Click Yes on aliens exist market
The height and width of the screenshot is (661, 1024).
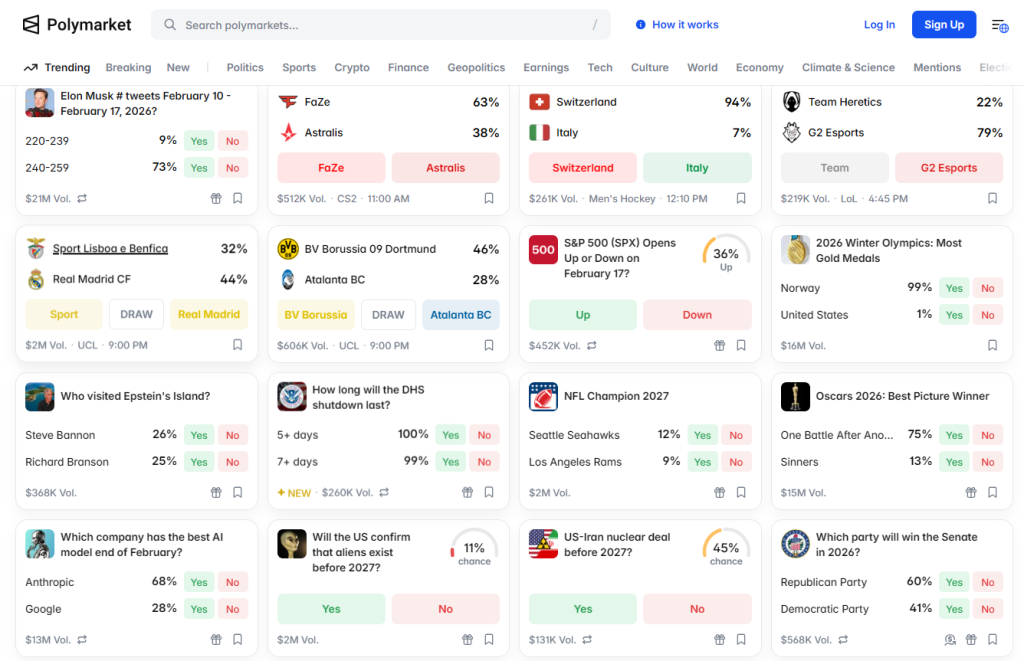click(331, 609)
